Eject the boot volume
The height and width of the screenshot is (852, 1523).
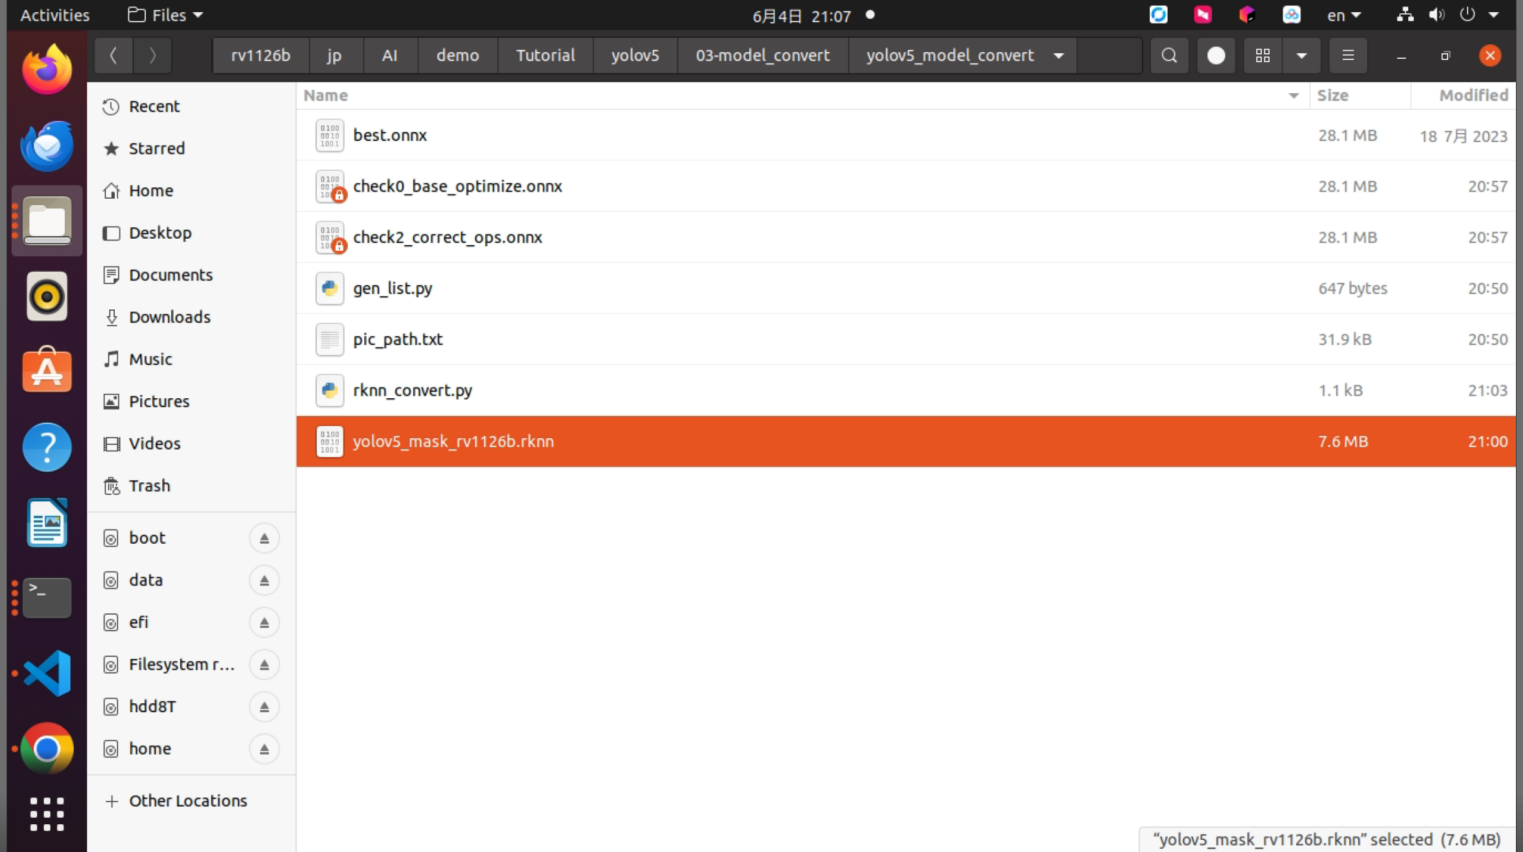(x=264, y=538)
